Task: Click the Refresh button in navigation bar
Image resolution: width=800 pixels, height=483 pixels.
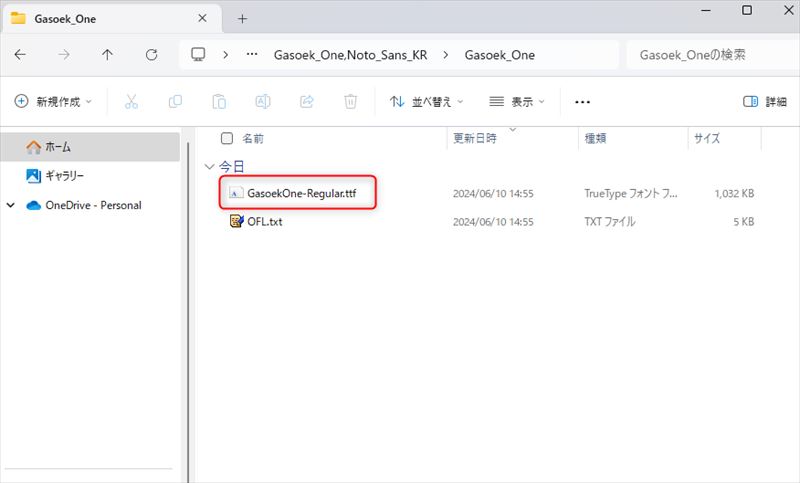Action: pyautogui.click(x=151, y=55)
